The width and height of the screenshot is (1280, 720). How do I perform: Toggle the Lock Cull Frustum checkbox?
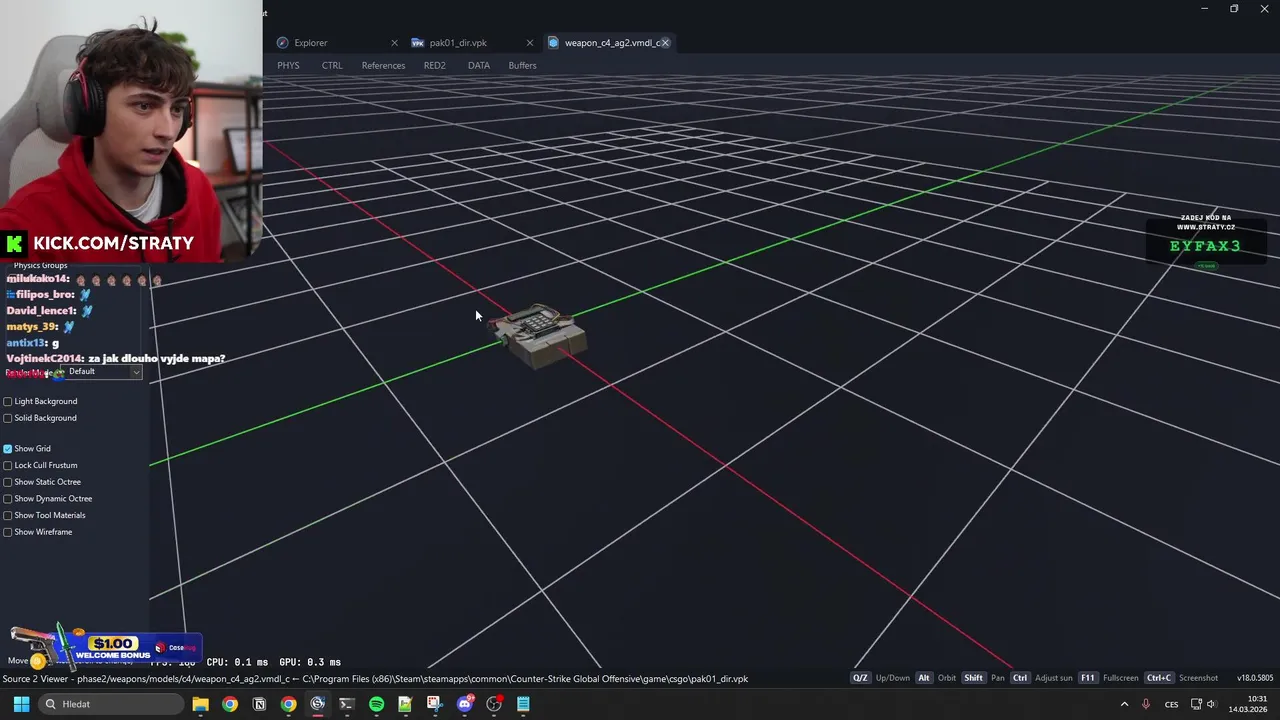[x=8, y=465]
